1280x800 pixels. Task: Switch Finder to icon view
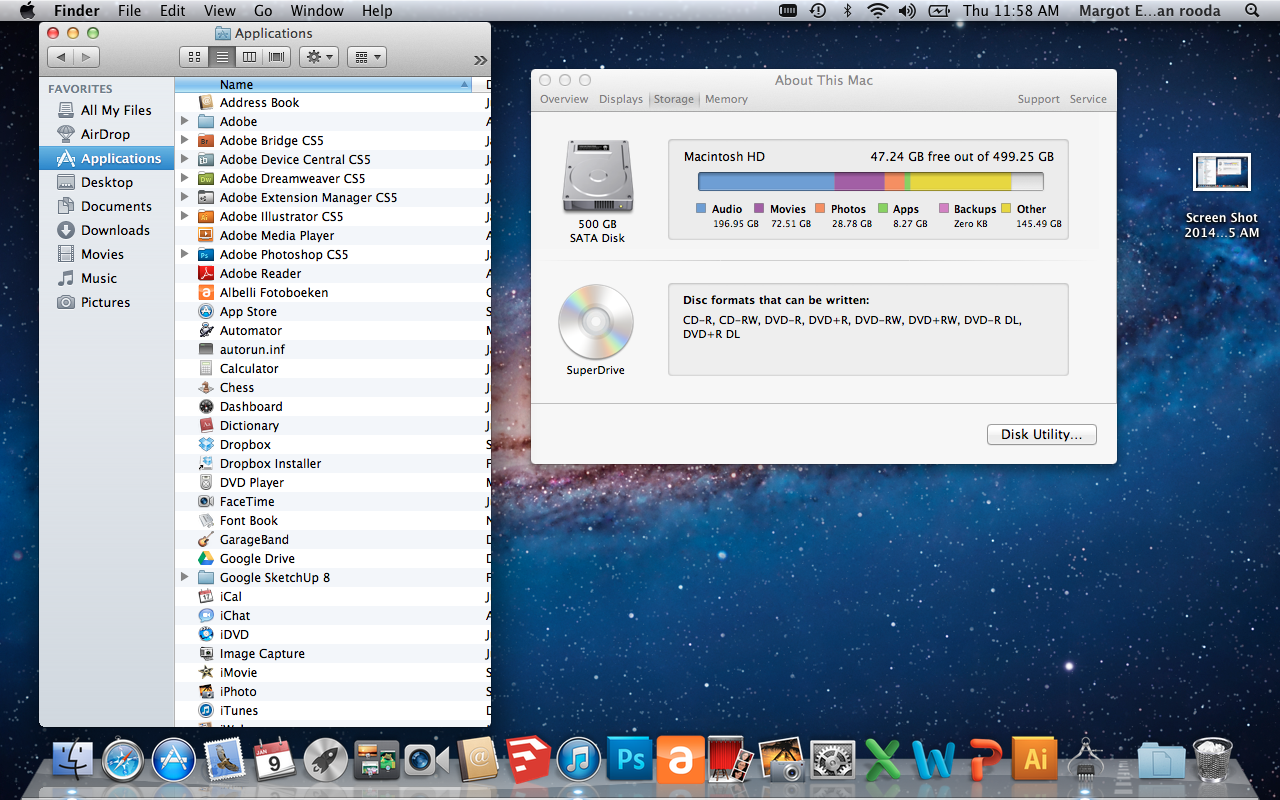[x=194, y=57]
